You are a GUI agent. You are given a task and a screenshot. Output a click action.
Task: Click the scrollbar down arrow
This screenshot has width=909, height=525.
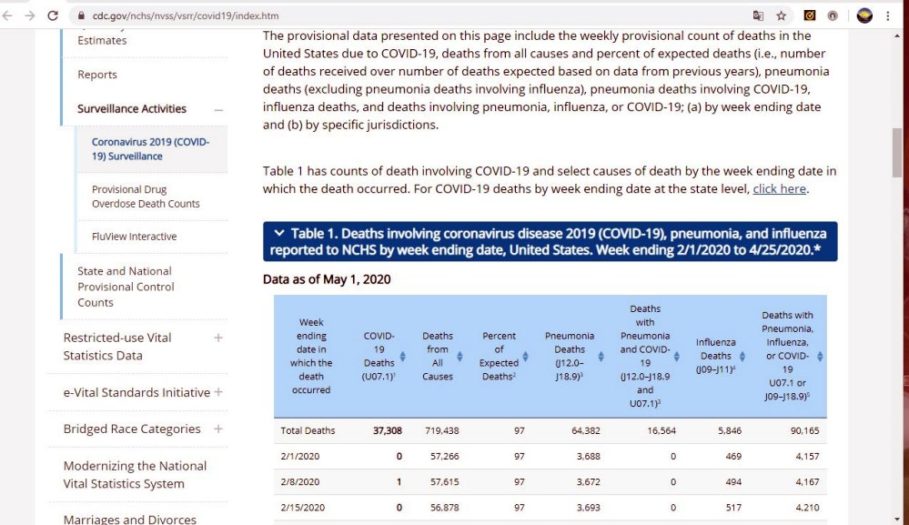click(x=897, y=519)
